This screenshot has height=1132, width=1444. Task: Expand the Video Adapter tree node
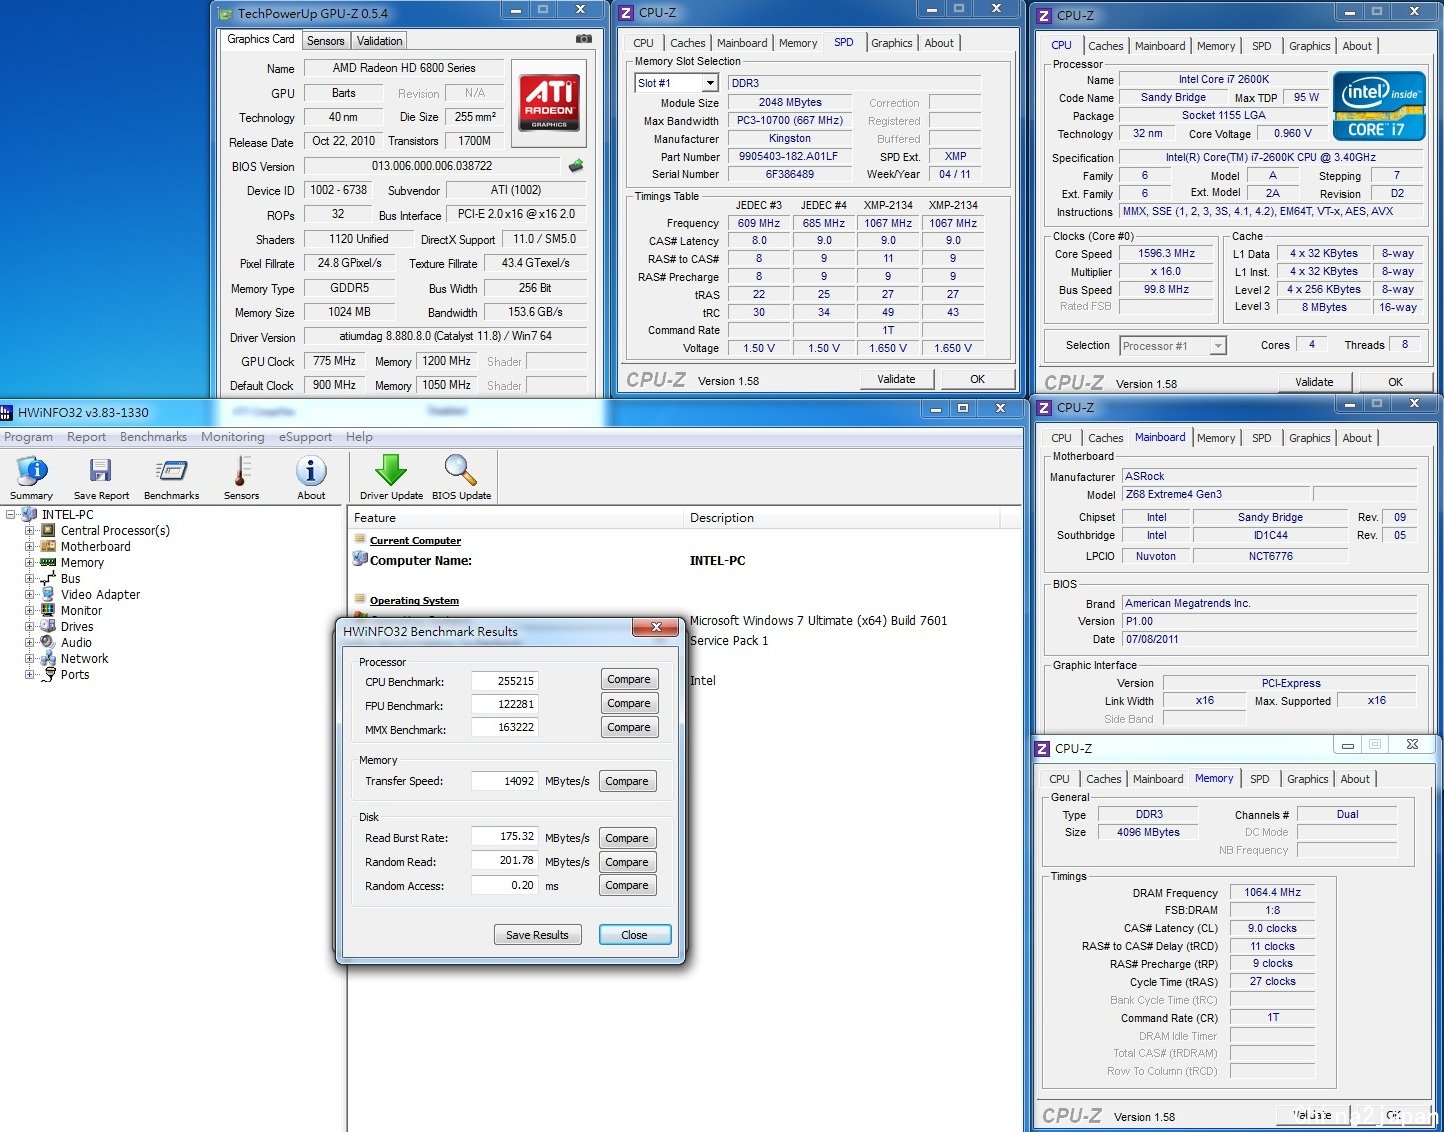[30, 594]
